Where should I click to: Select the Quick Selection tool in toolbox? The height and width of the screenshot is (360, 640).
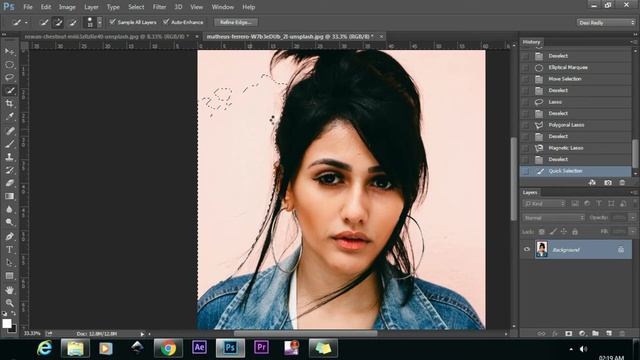click(9, 91)
